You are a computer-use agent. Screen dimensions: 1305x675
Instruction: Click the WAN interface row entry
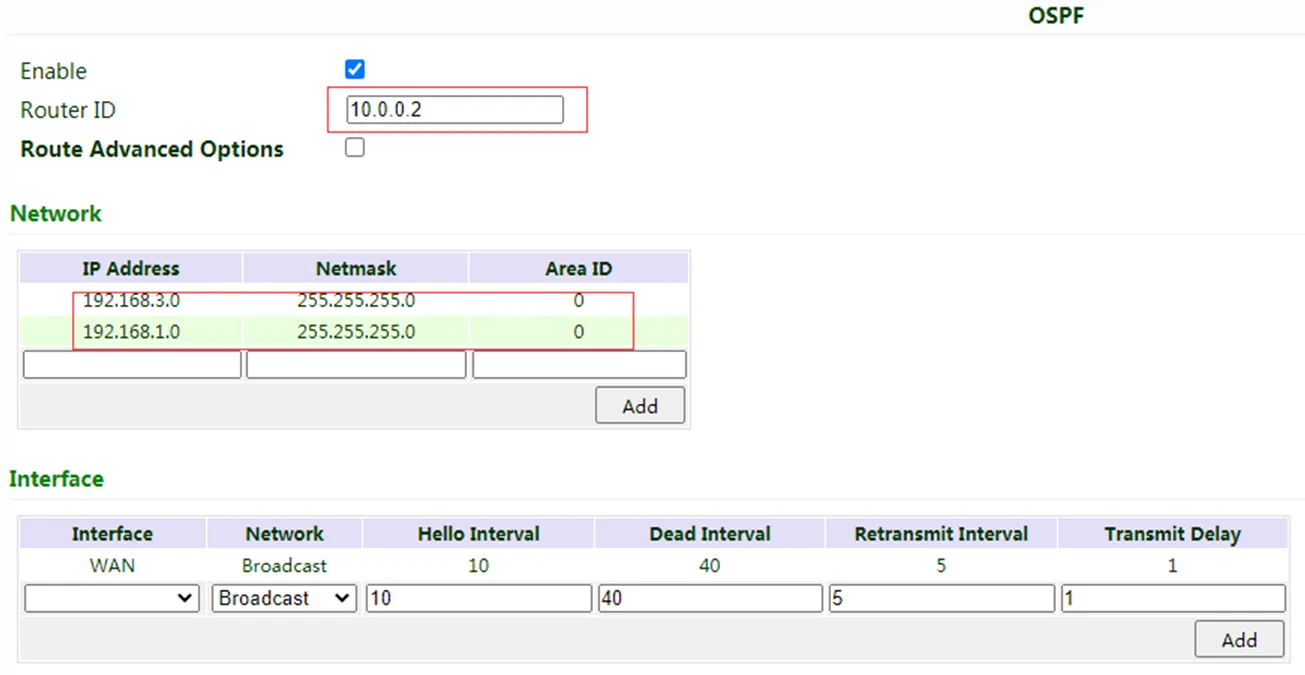coord(112,565)
